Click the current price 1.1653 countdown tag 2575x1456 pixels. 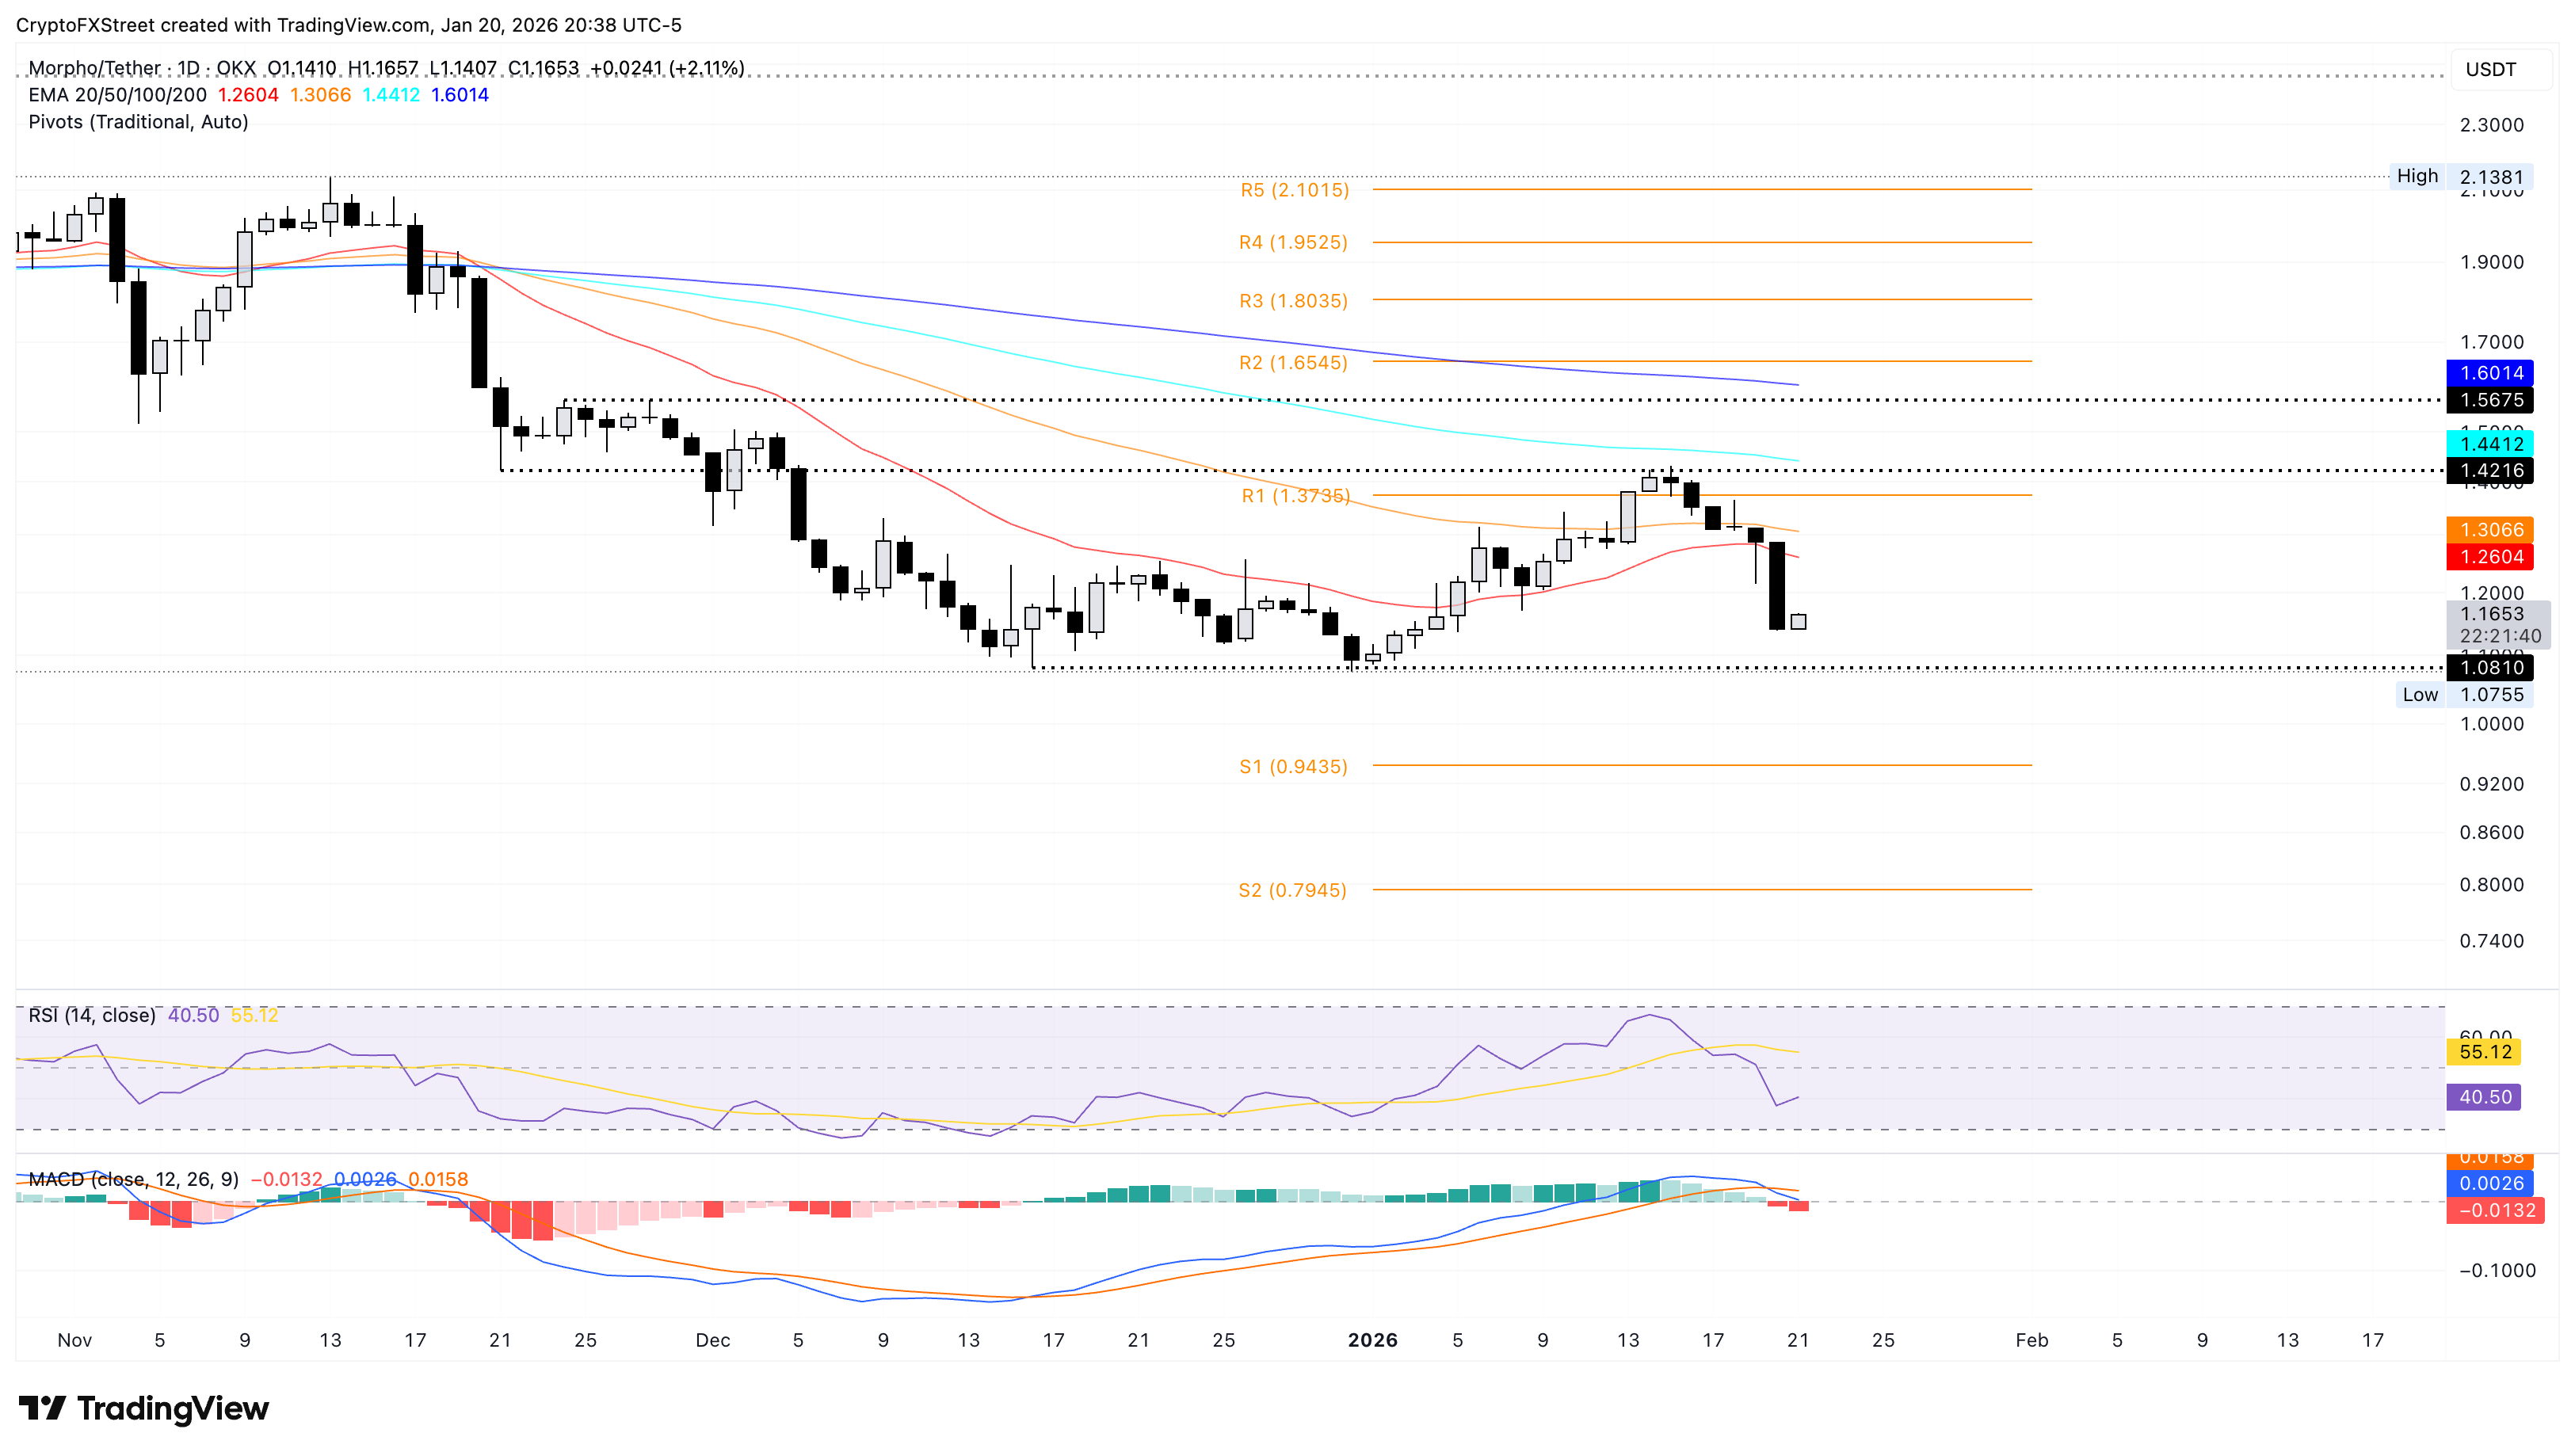point(2498,625)
